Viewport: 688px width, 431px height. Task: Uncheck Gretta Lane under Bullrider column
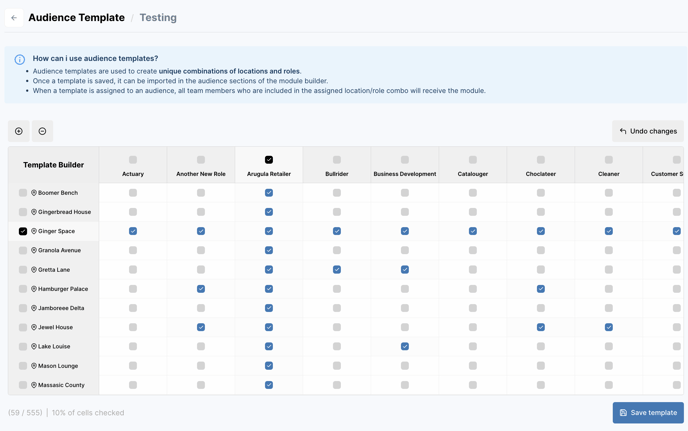337,270
